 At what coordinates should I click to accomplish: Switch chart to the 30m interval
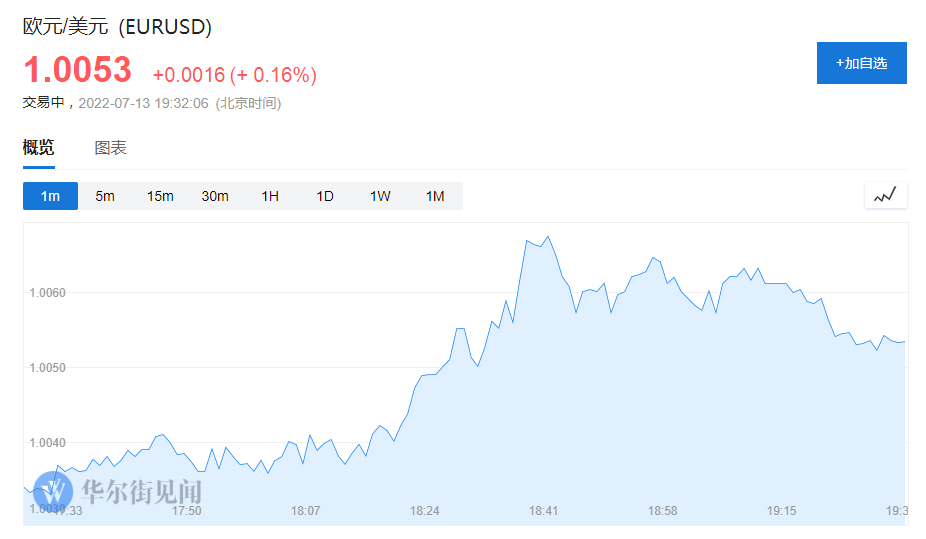(x=215, y=196)
